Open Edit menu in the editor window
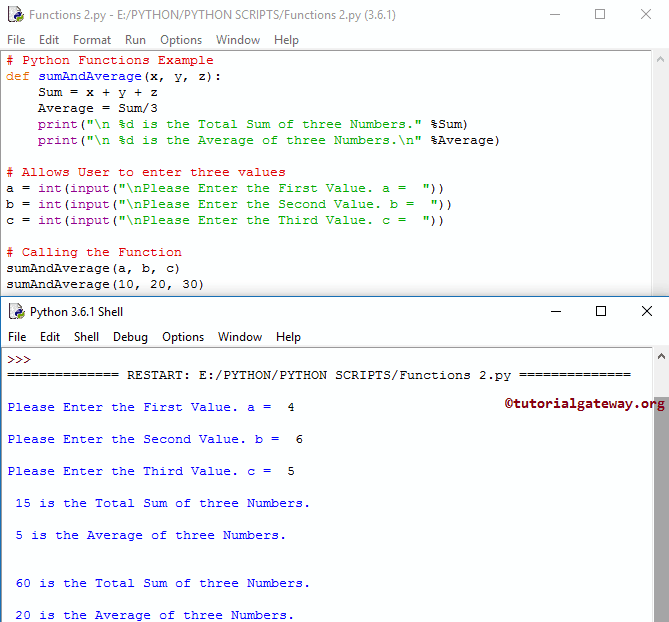 coord(49,40)
